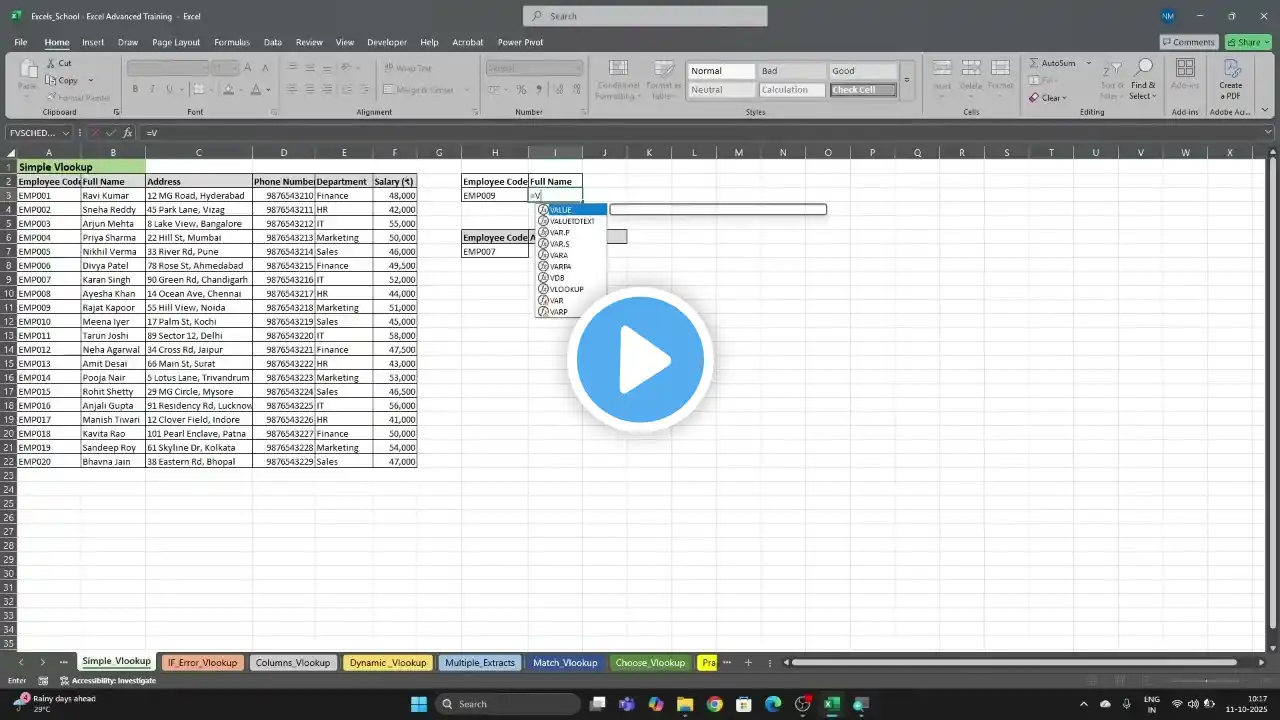Apply the Bad cell style
Screen dimensions: 1280x720
(791, 71)
